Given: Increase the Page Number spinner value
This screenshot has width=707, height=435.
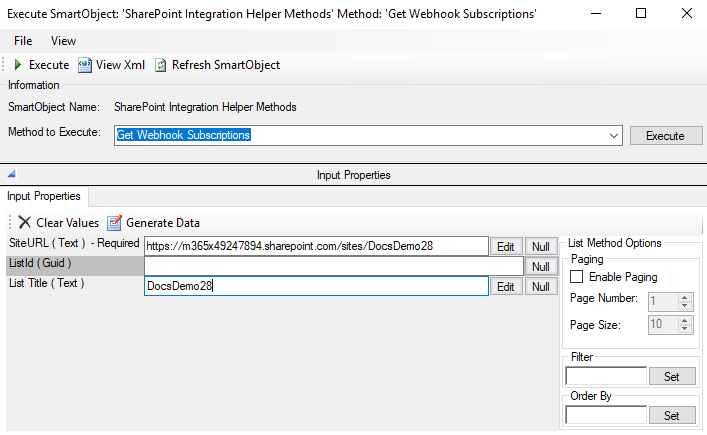Looking at the screenshot, I should [684, 298].
